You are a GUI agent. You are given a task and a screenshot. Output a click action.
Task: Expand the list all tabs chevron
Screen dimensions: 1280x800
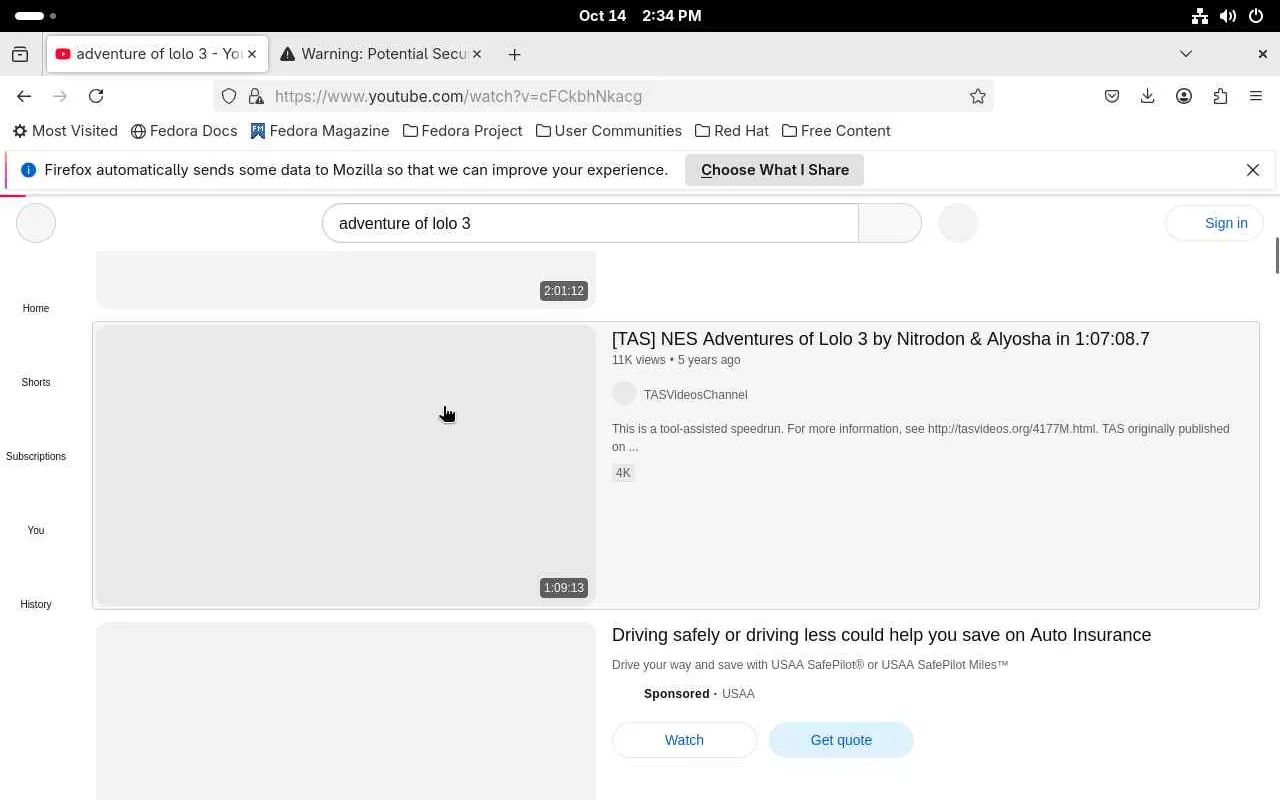pos(1186,54)
